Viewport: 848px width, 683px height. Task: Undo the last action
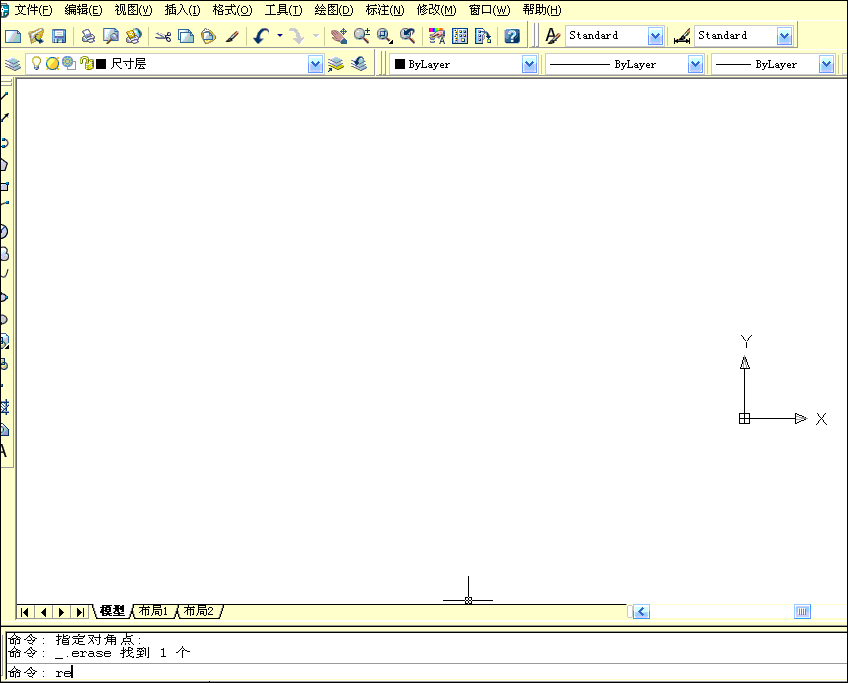coord(262,36)
